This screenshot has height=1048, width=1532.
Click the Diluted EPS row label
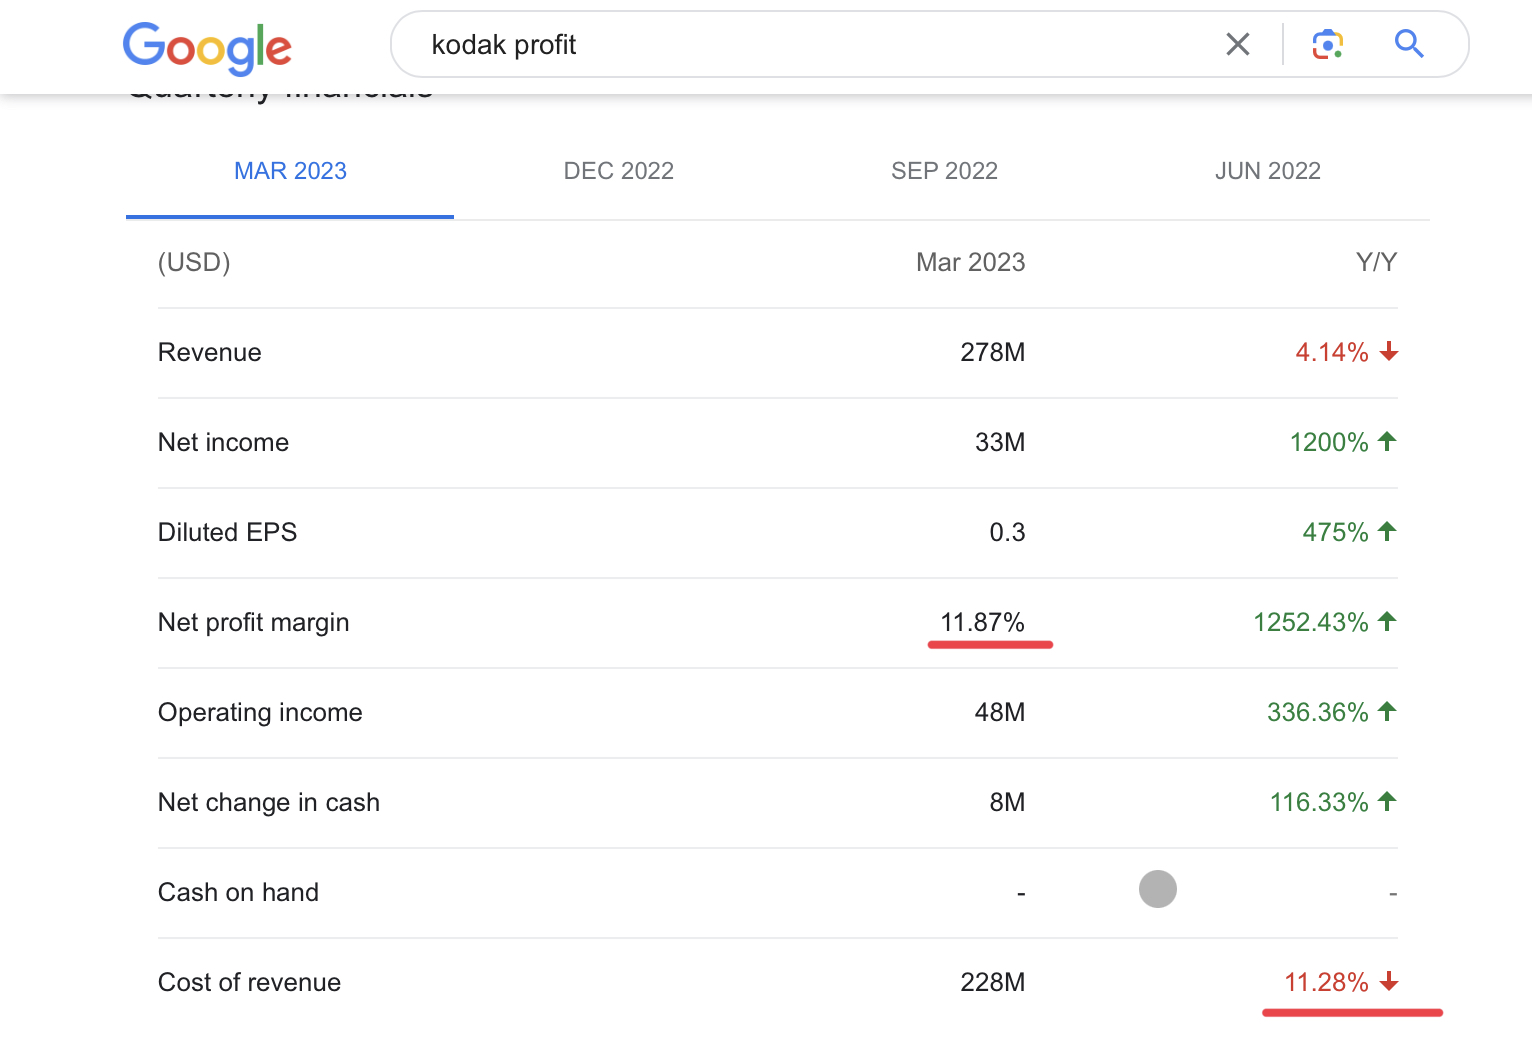pyautogui.click(x=227, y=532)
